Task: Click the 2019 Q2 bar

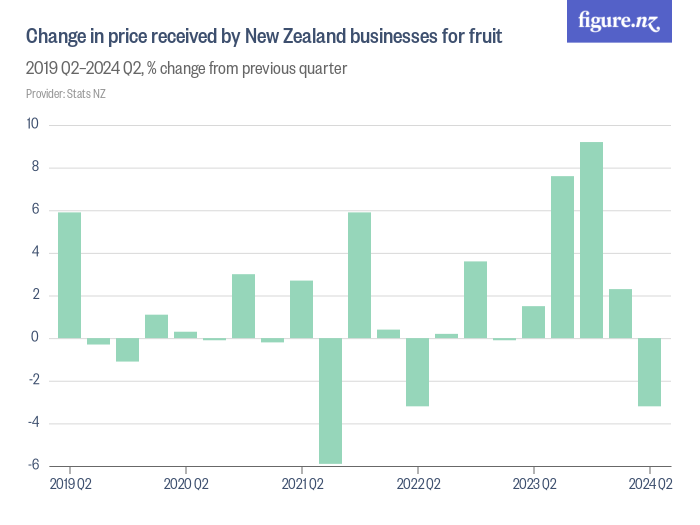Action: click(69, 275)
